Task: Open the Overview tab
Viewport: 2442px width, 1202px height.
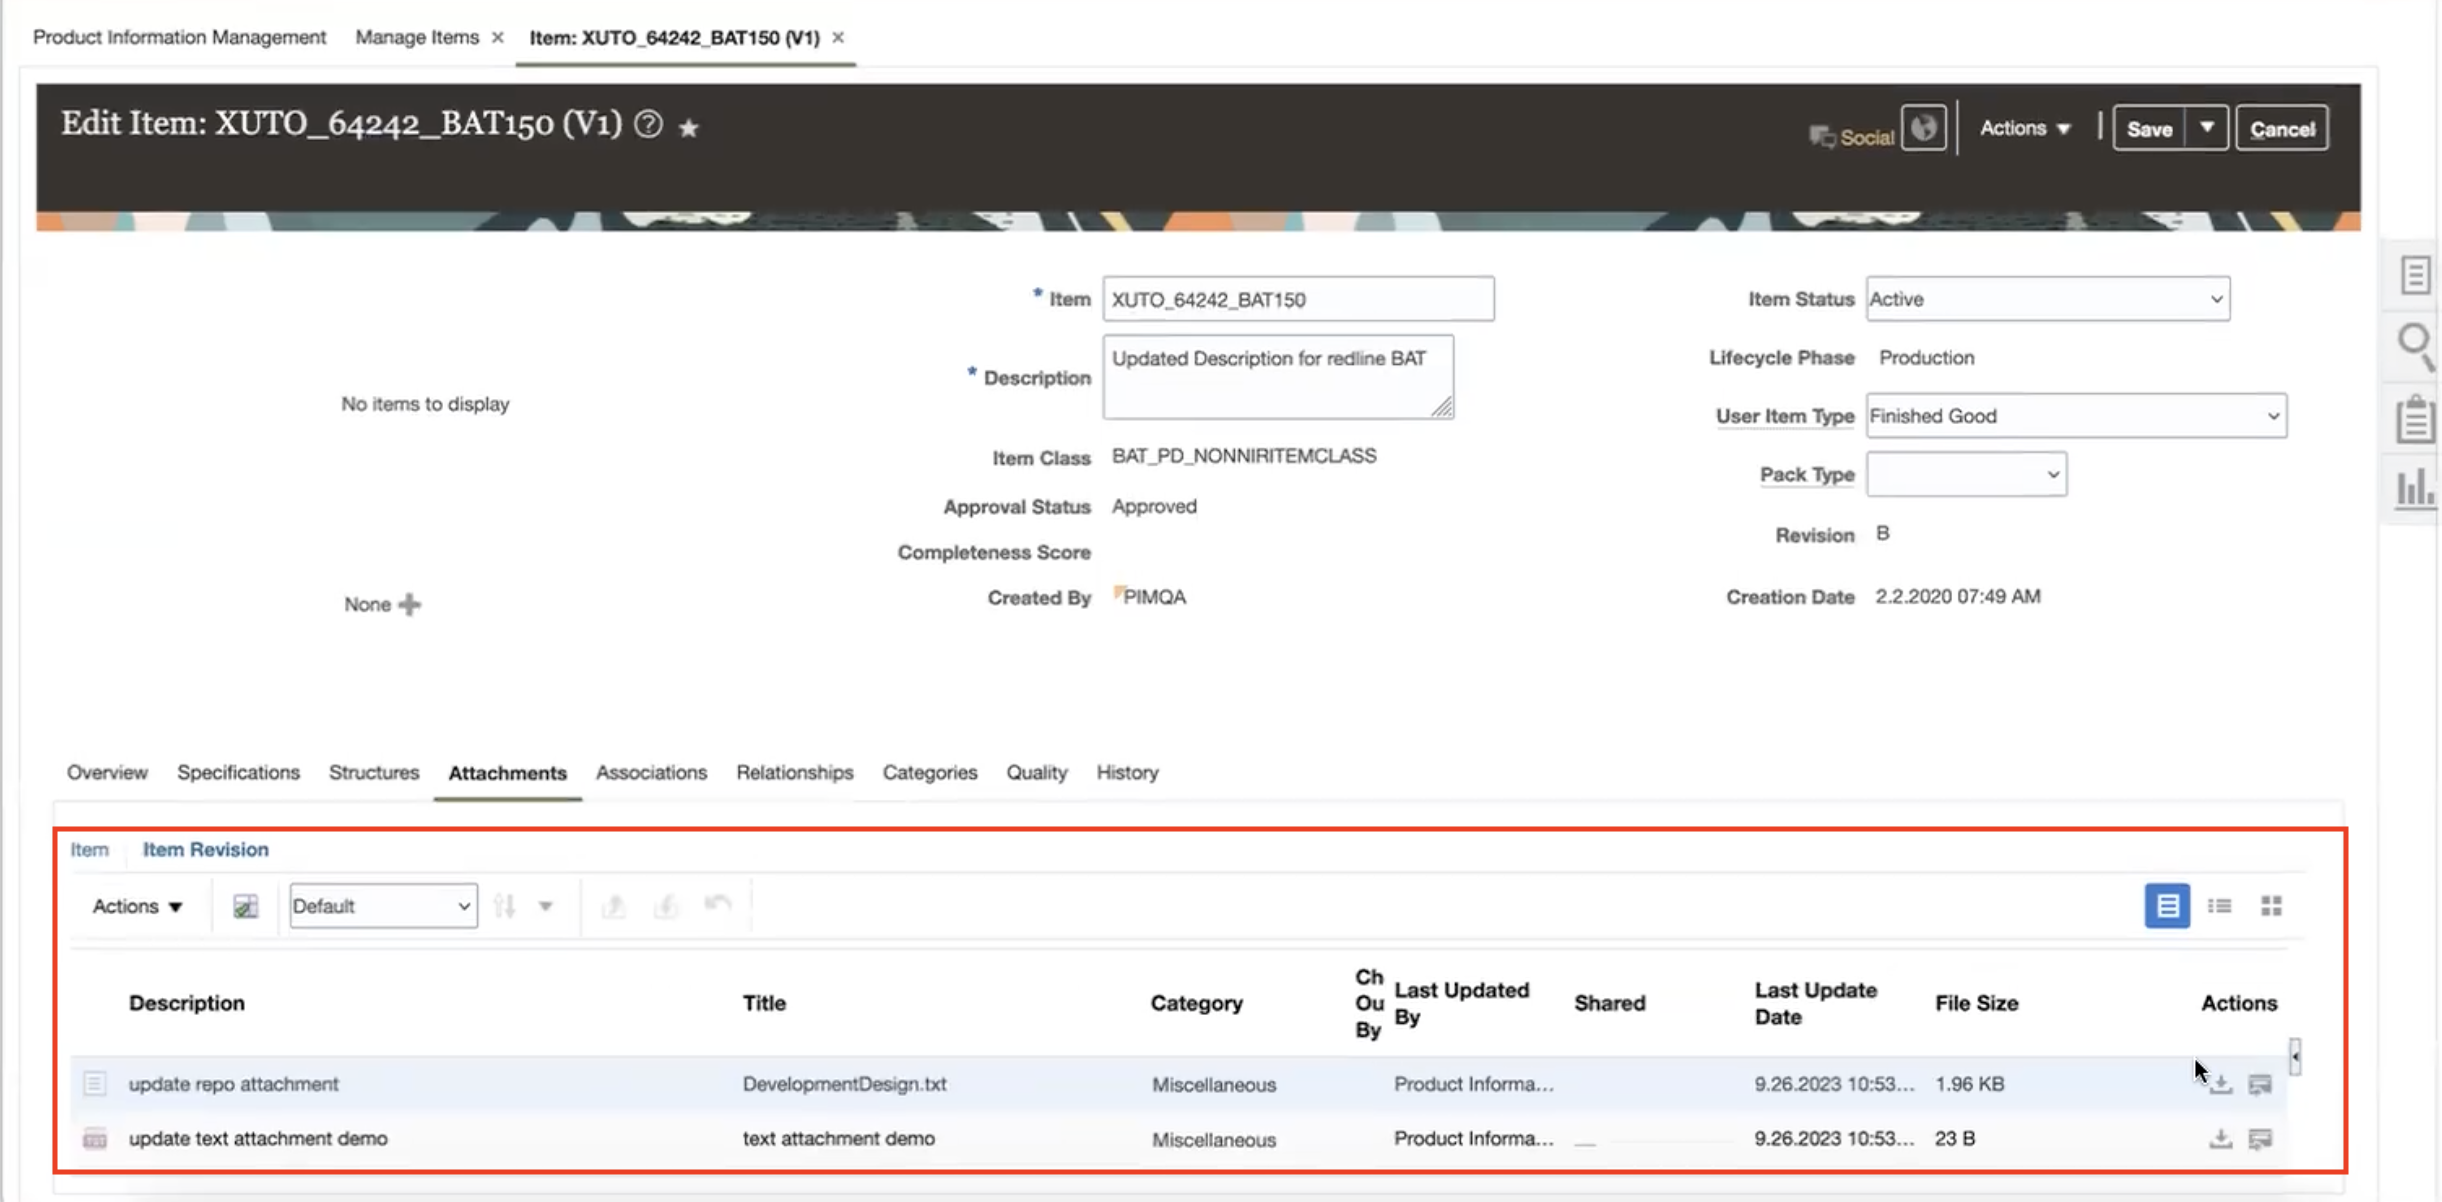Action: (x=107, y=773)
